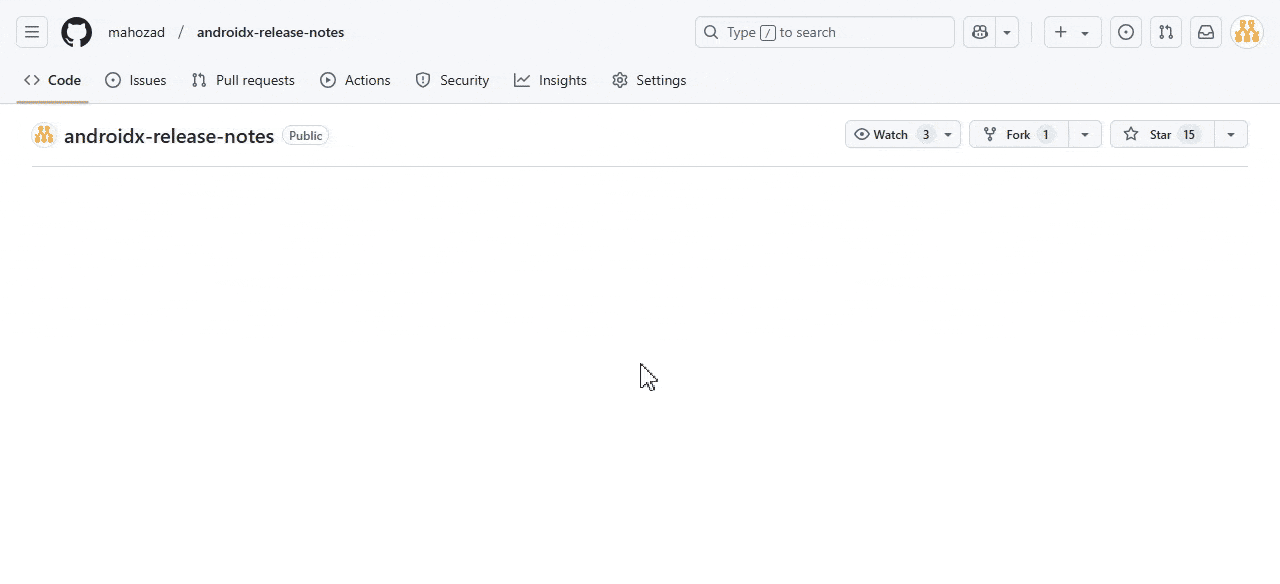Open the hamburger navigation menu

coord(32,32)
